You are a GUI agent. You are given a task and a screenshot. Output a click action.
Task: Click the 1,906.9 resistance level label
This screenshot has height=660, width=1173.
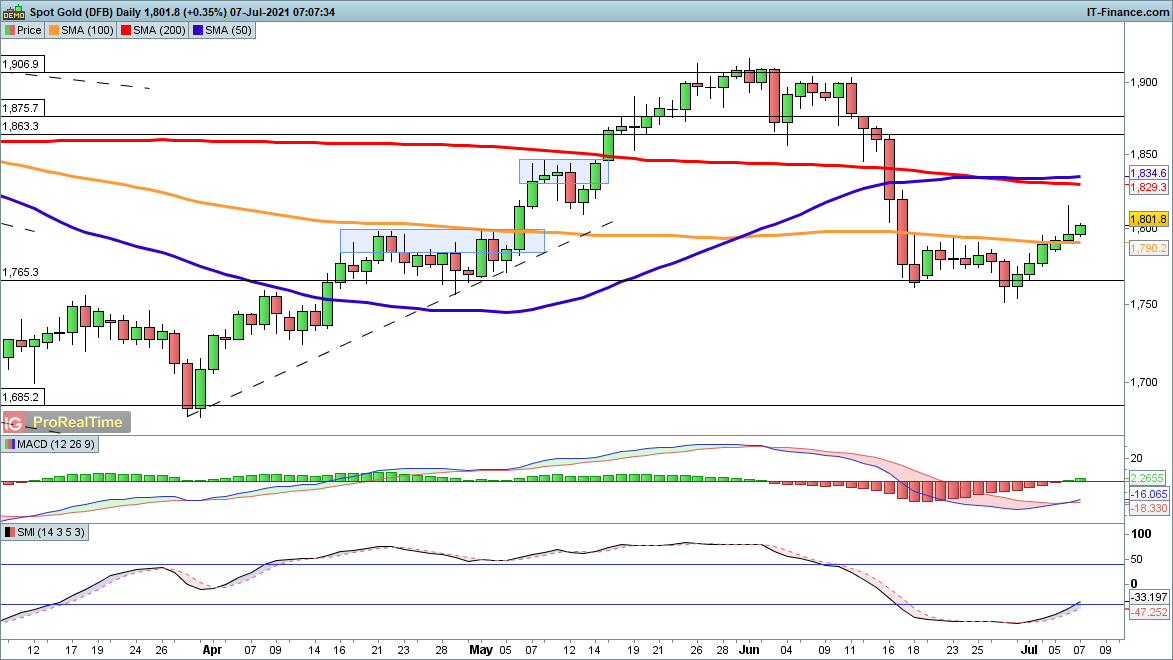pos(20,64)
